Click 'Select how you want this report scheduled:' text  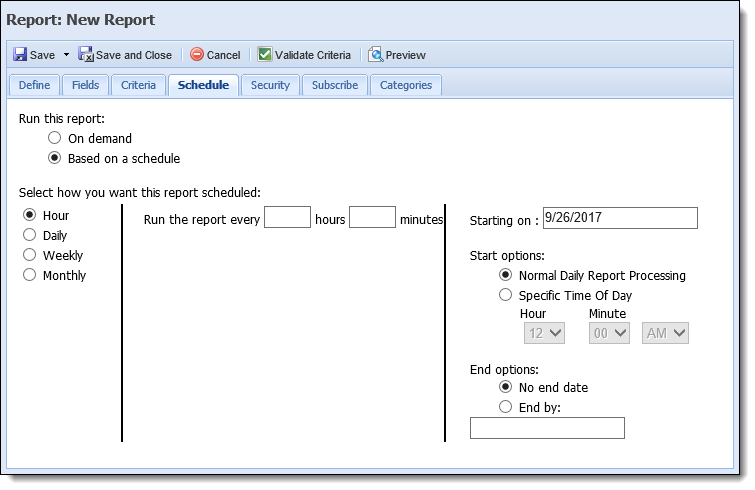click(140, 193)
